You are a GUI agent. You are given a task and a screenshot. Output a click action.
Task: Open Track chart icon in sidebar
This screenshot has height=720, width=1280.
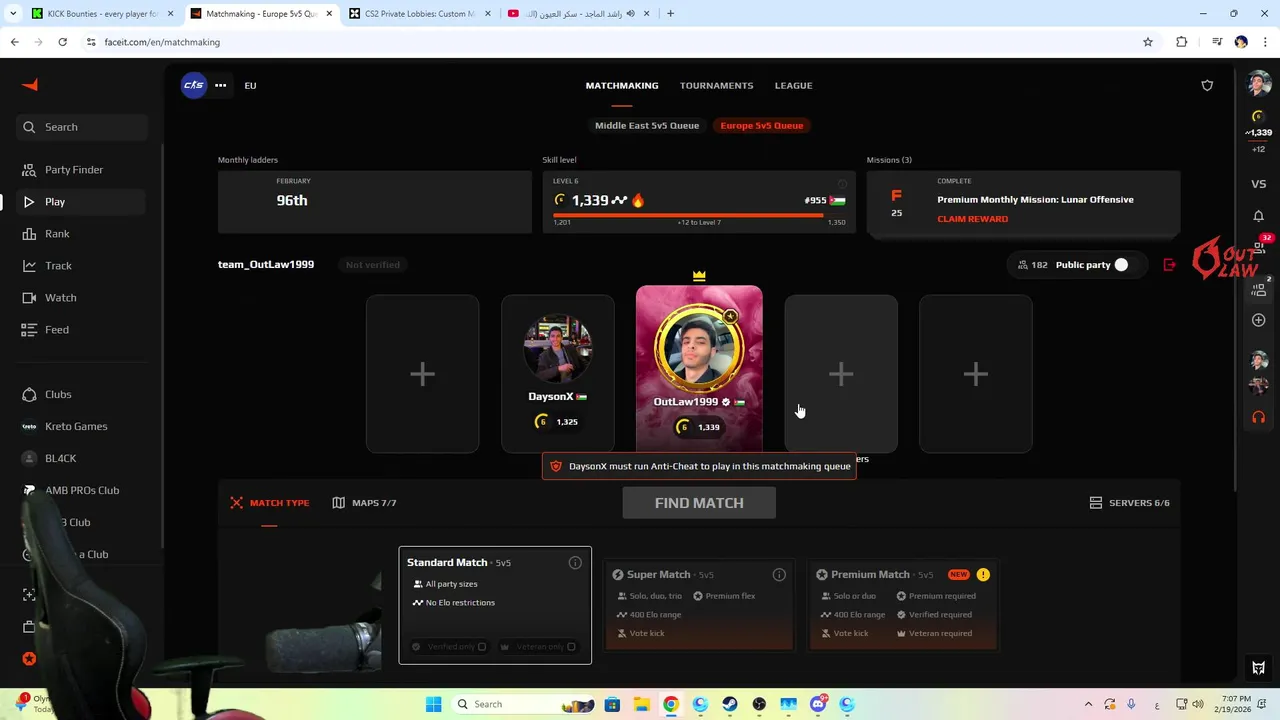29,266
